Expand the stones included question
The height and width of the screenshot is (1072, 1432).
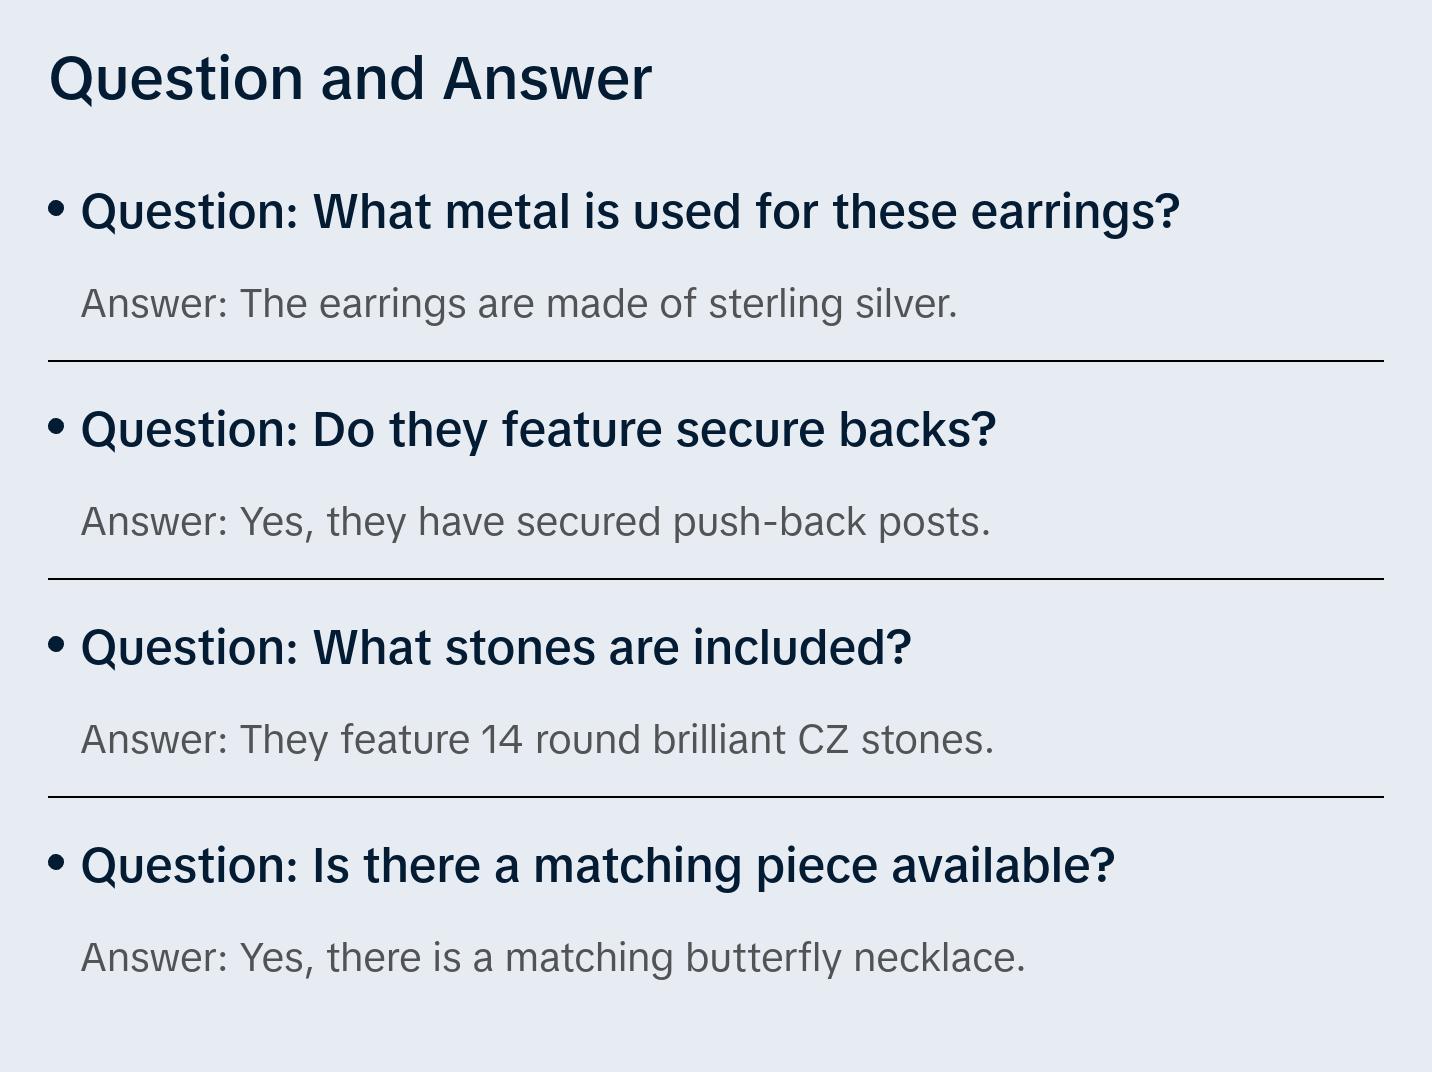(x=496, y=648)
